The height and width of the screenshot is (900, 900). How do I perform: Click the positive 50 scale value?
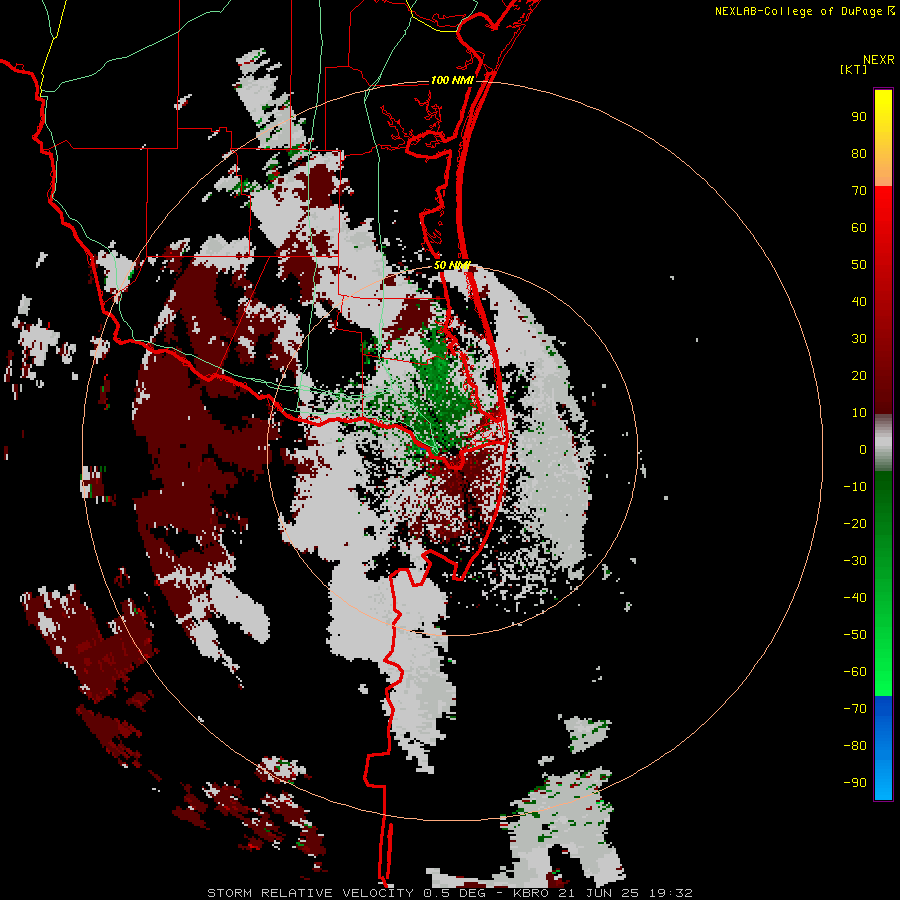coord(859,265)
